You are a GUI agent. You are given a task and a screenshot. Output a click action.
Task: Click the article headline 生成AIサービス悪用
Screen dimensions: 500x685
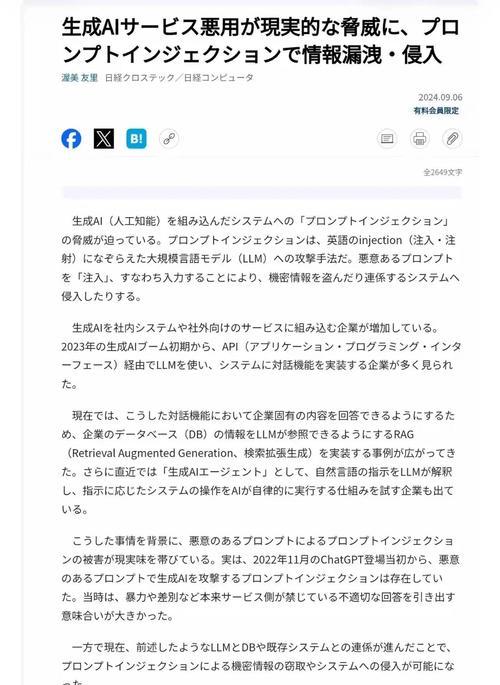coord(261,41)
